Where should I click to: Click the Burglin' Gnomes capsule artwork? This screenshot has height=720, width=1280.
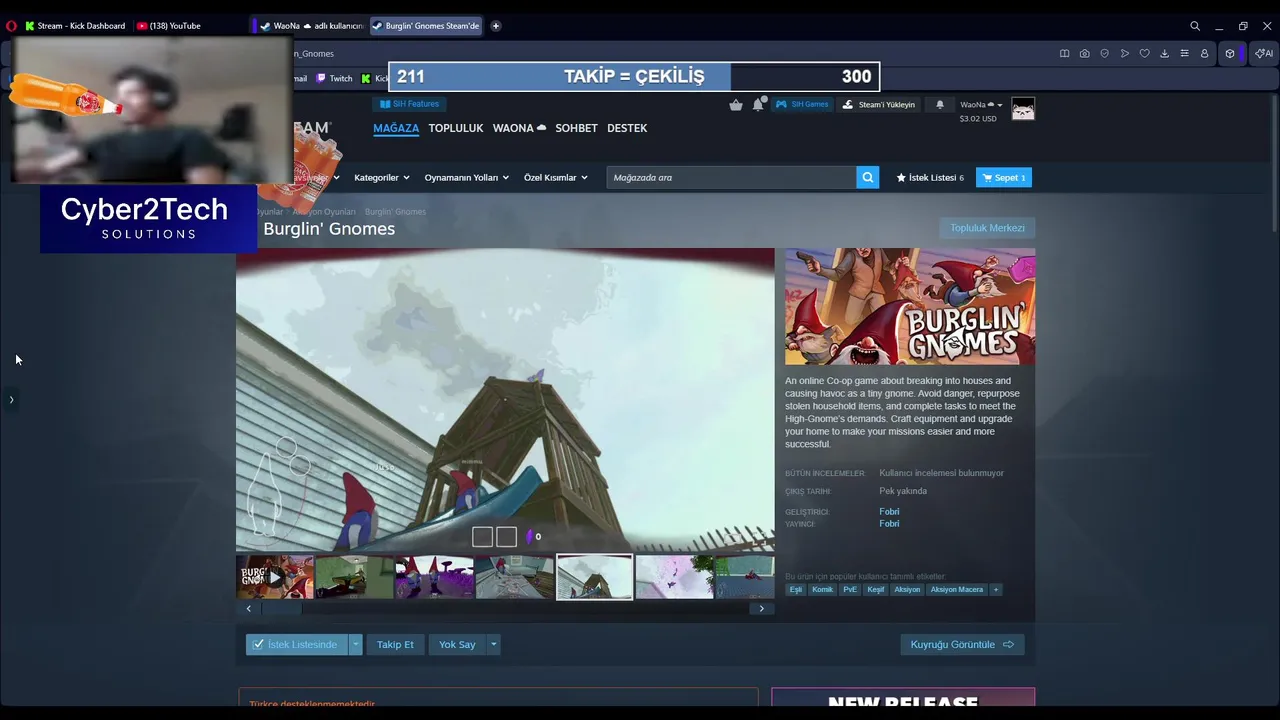[910, 306]
